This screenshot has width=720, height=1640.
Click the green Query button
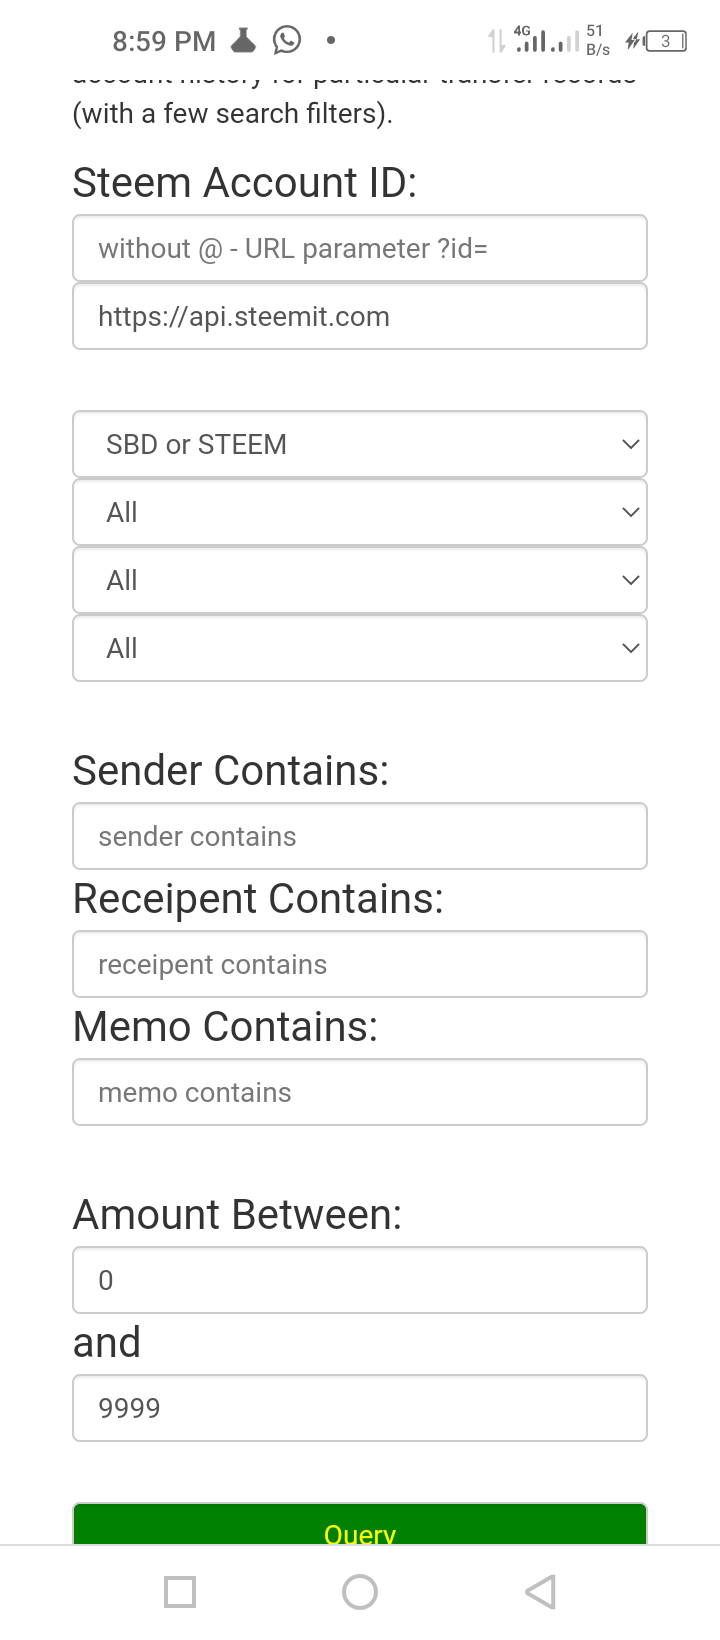(x=360, y=1524)
